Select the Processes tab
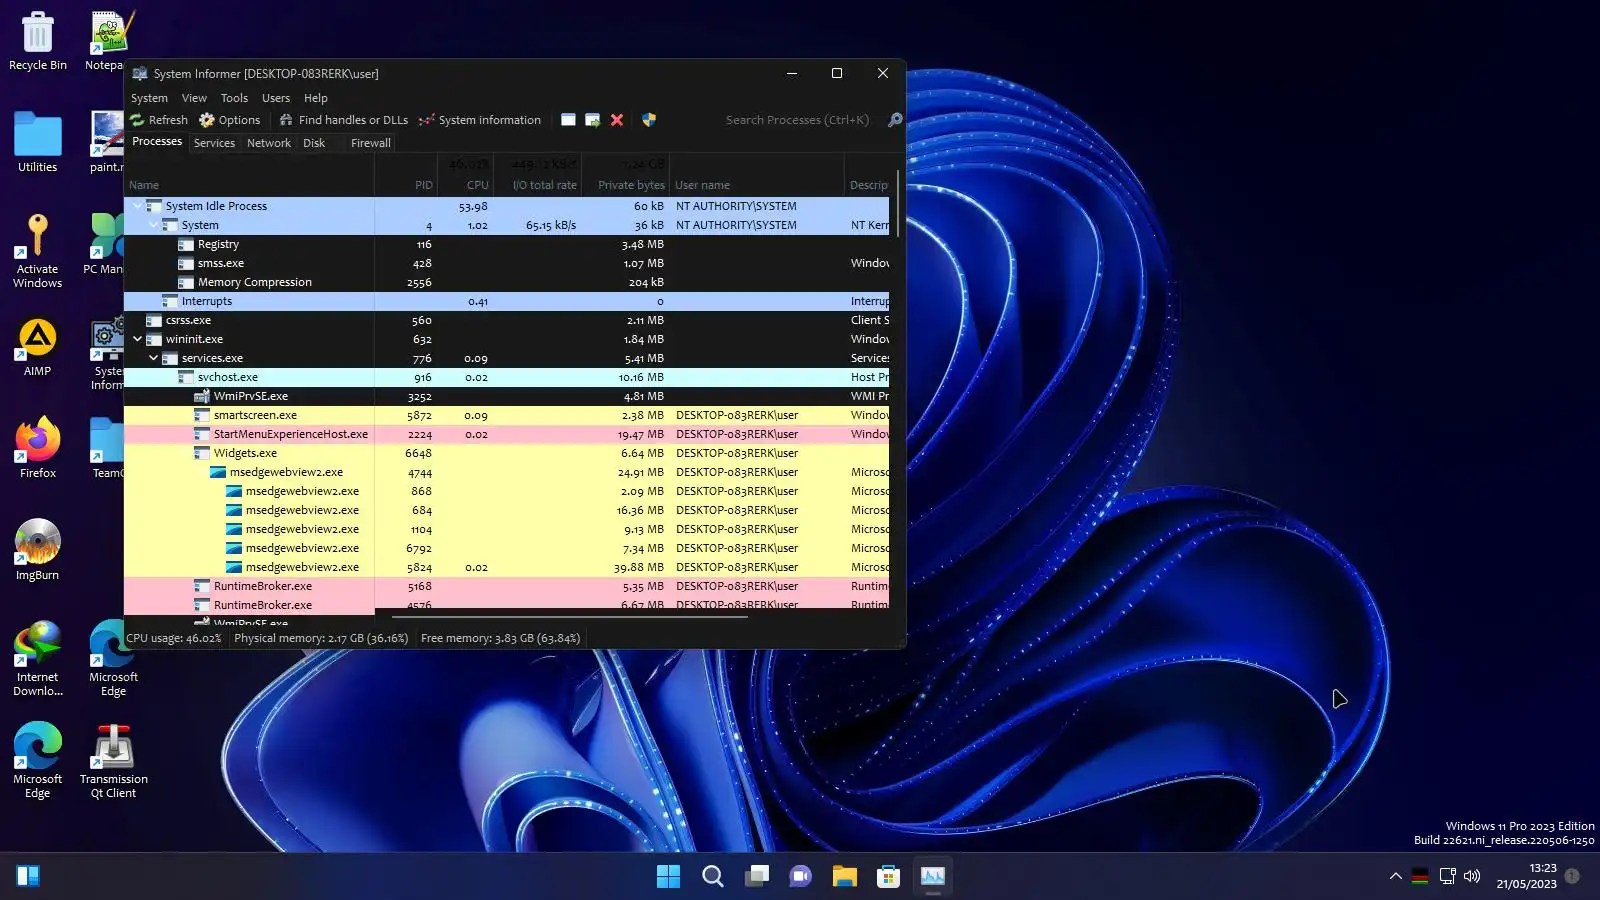This screenshot has width=1600, height=900. (x=157, y=142)
